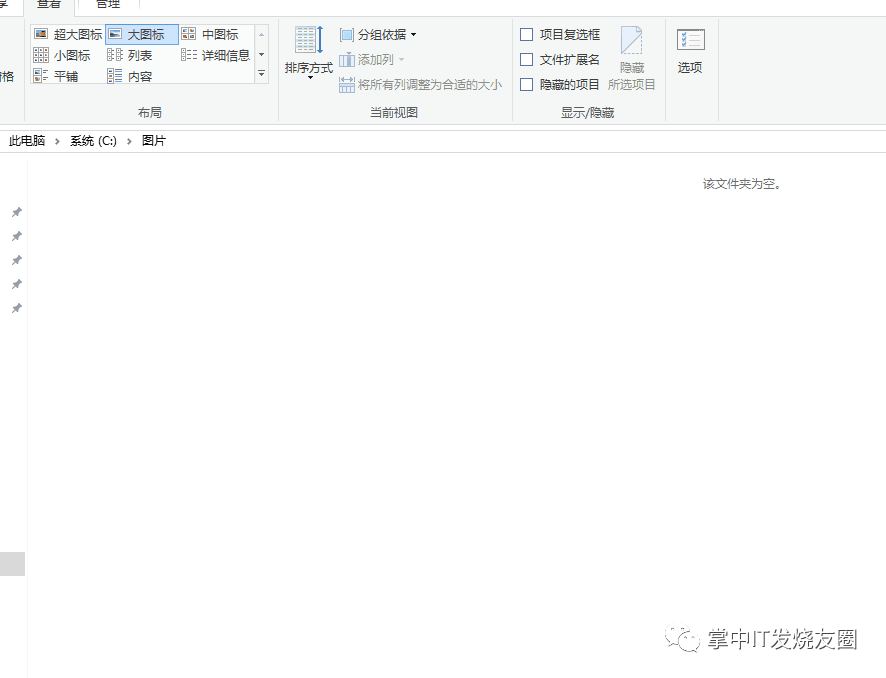Open the 分组依据 dropdown
886x678 pixels.
pyautogui.click(x=374, y=33)
